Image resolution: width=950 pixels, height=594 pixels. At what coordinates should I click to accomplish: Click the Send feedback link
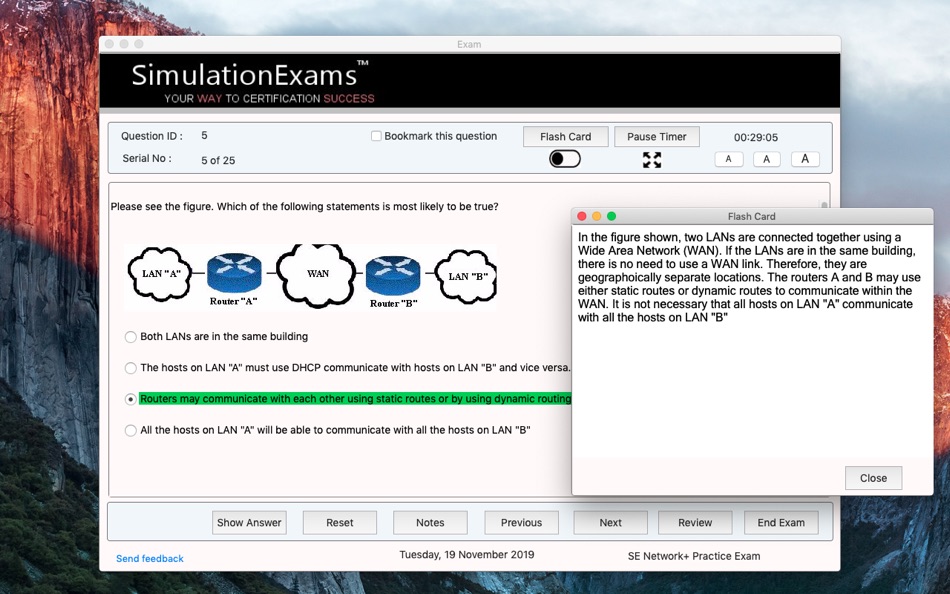(150, 558)
